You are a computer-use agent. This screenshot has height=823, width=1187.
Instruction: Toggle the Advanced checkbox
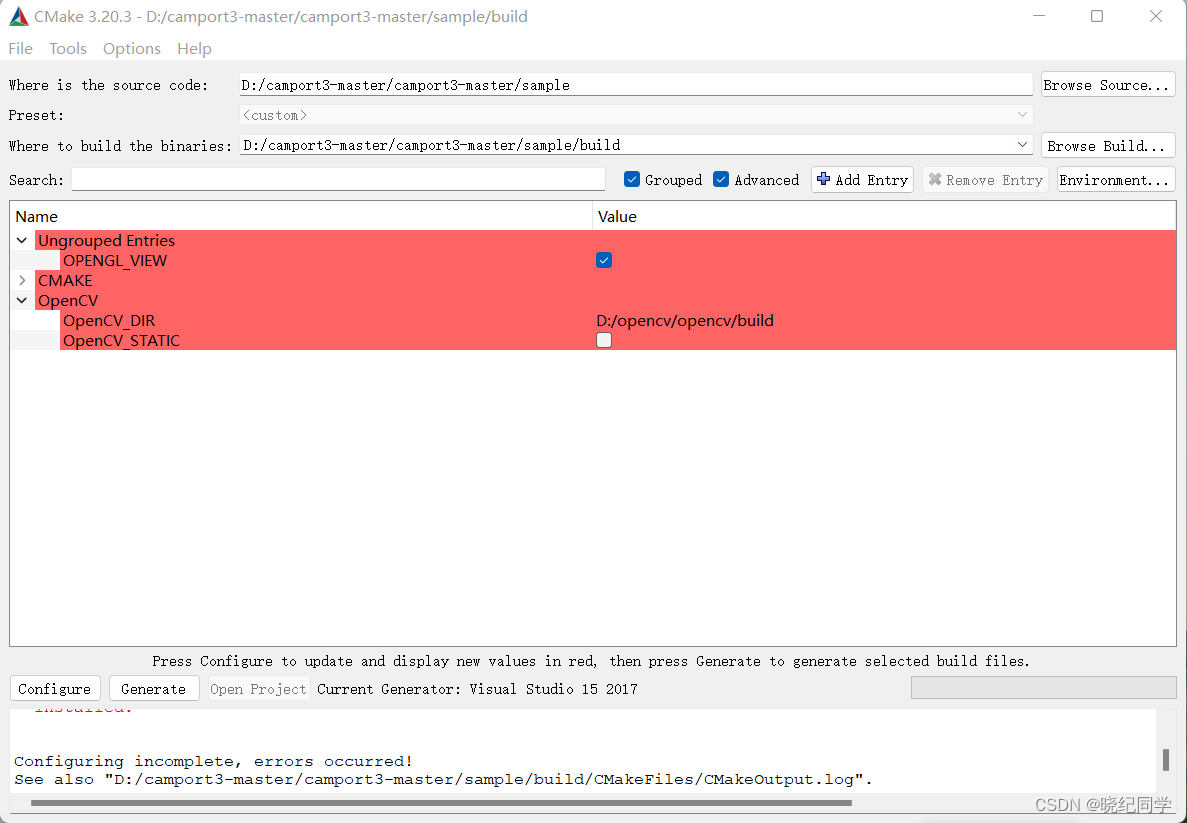tap(721, 179)
